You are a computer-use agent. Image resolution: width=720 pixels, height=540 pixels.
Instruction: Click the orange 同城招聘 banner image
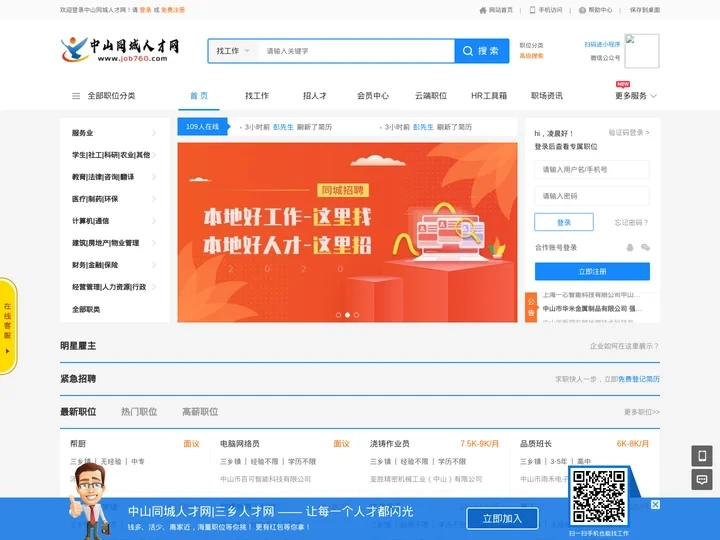(348, 232)
